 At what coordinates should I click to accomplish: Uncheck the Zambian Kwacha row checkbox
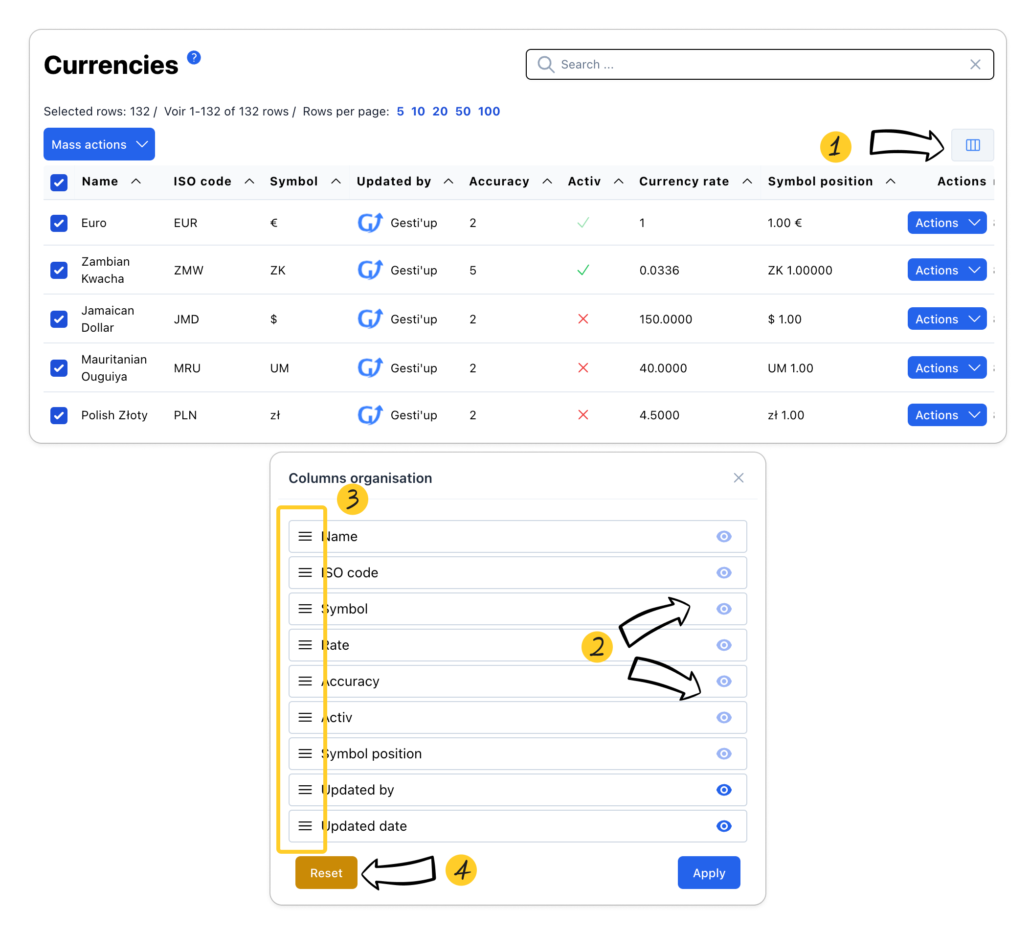click(59, 270)
